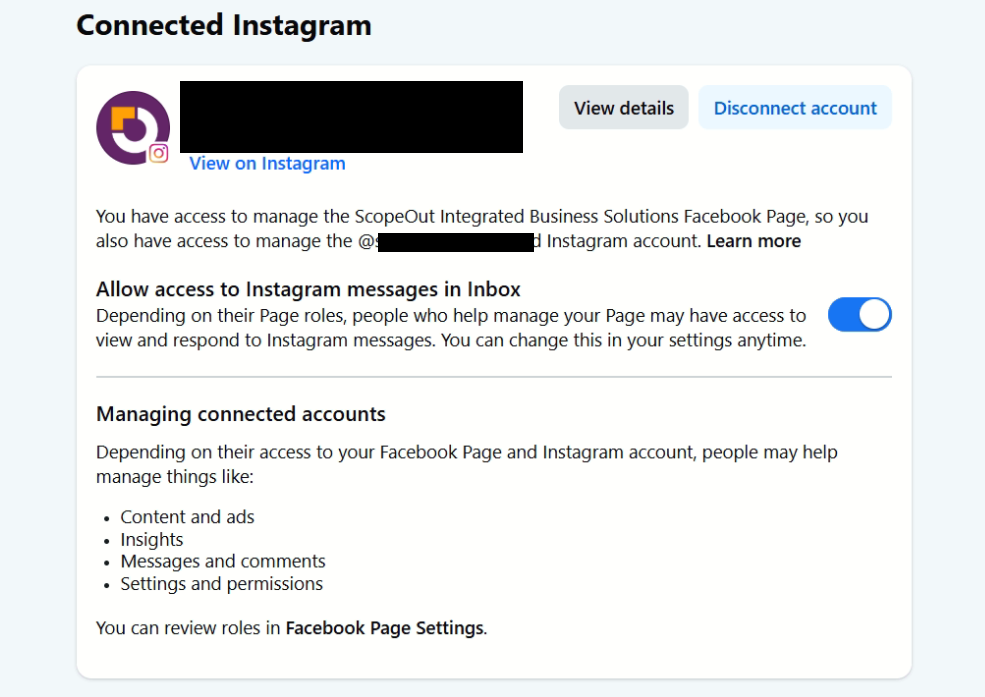985x697 pixels.
Task: Open the View on Instagram link
Action: point(267,164)
